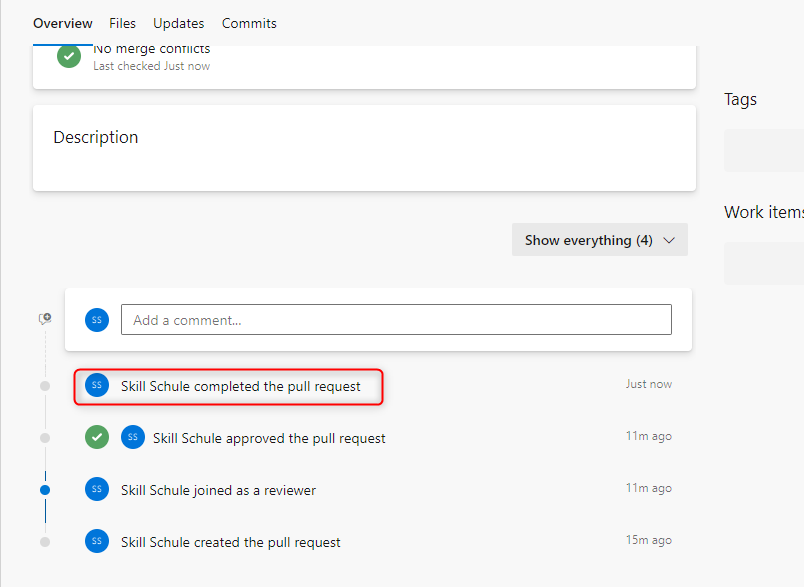Click the add comment icon beside the timeline

[45, 318]
